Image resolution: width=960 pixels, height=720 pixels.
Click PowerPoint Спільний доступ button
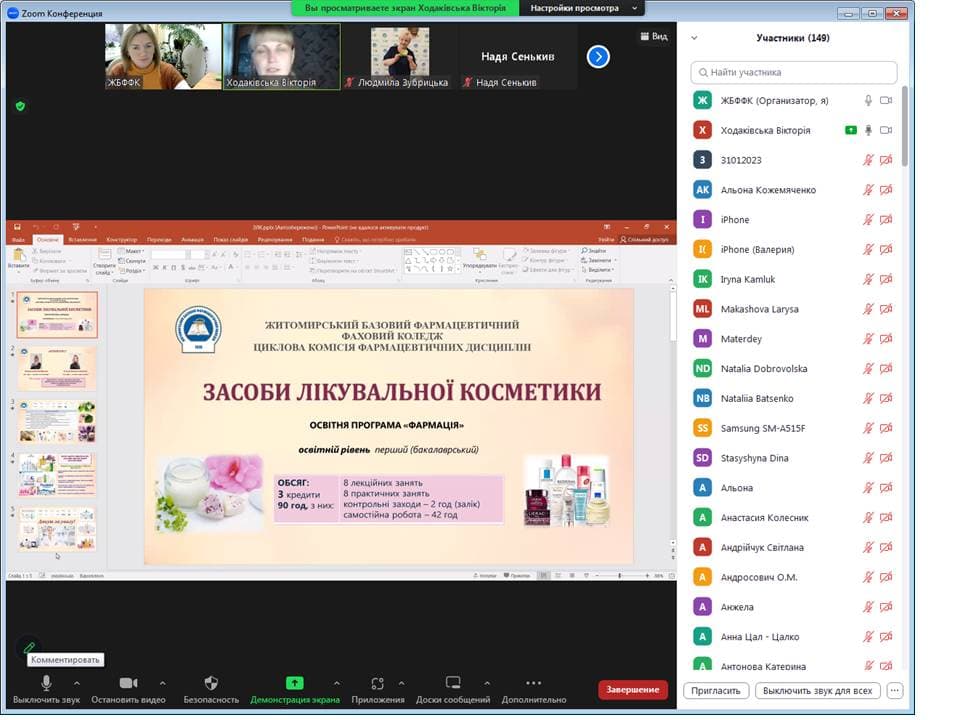pos(644,239)
